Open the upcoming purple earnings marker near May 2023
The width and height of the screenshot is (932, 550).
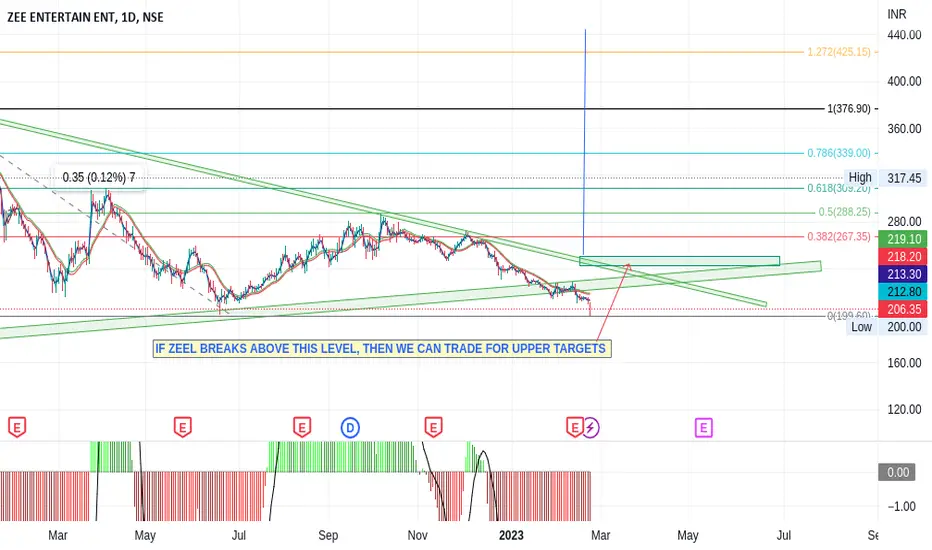704,428
